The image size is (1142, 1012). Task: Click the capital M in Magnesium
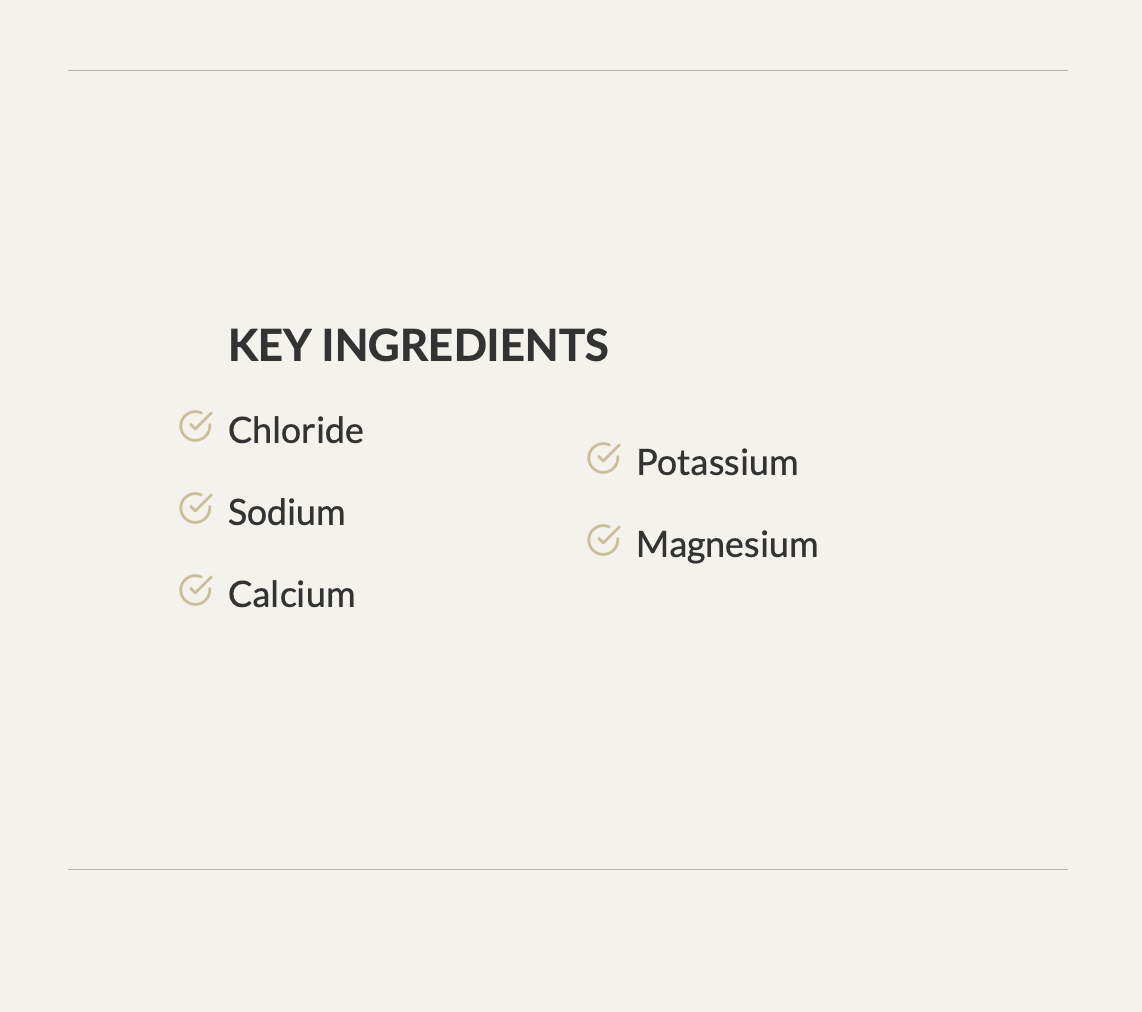(651, 545)
